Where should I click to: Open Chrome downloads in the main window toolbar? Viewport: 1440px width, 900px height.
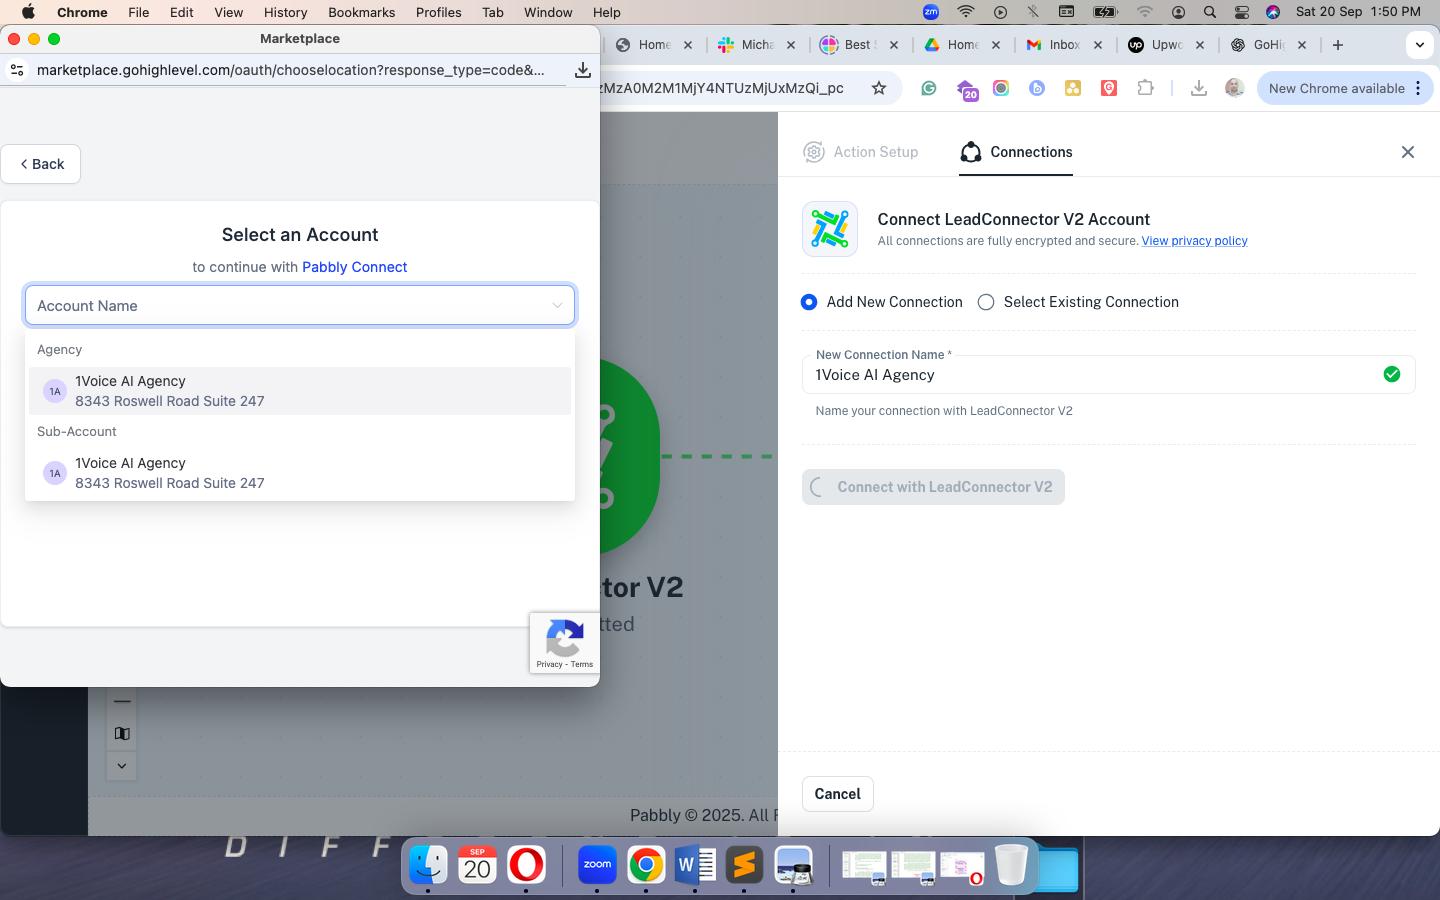coord(1198,88)
